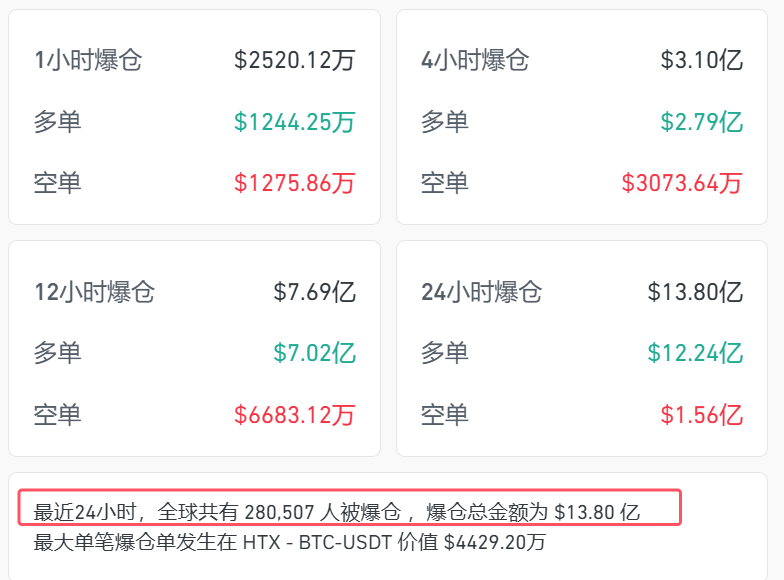Image resolution: width=784 pixels, height=580 pixels.
Task: Select the green $12.24亿 long value
Action: 695,353
